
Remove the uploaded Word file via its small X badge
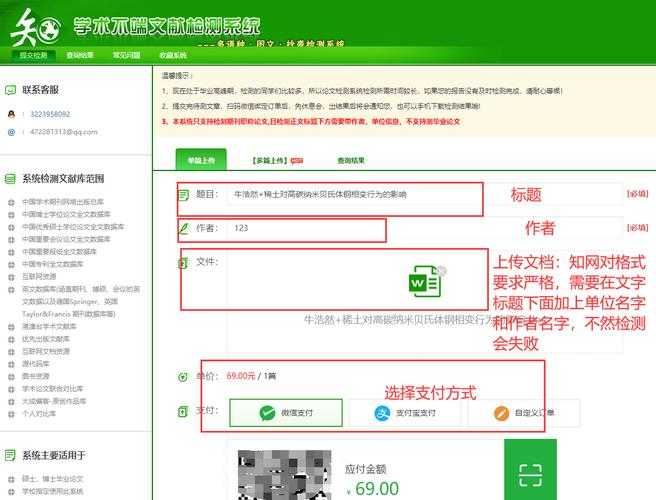[442, 270]
